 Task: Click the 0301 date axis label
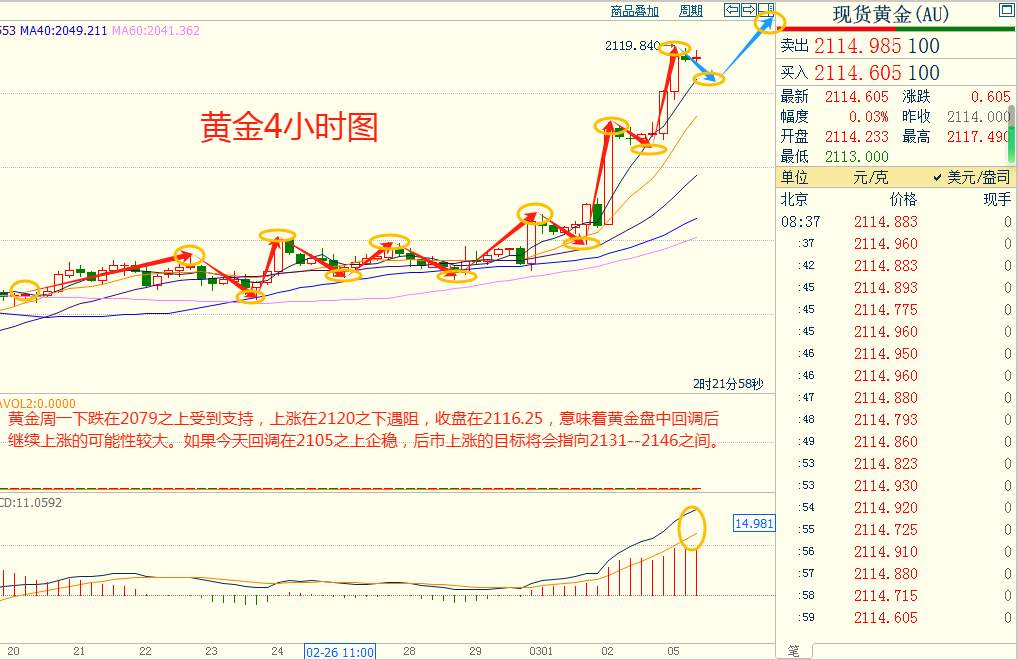[x=541, y=651]
